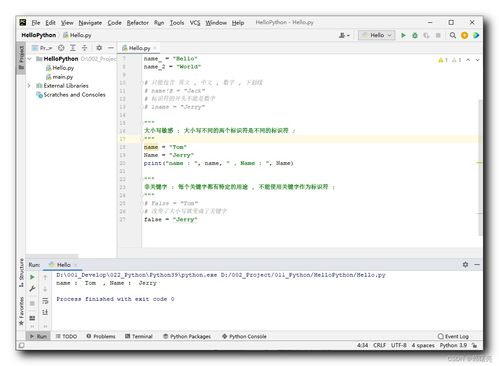Hide the Run panel with minus icon

(477, 264)
